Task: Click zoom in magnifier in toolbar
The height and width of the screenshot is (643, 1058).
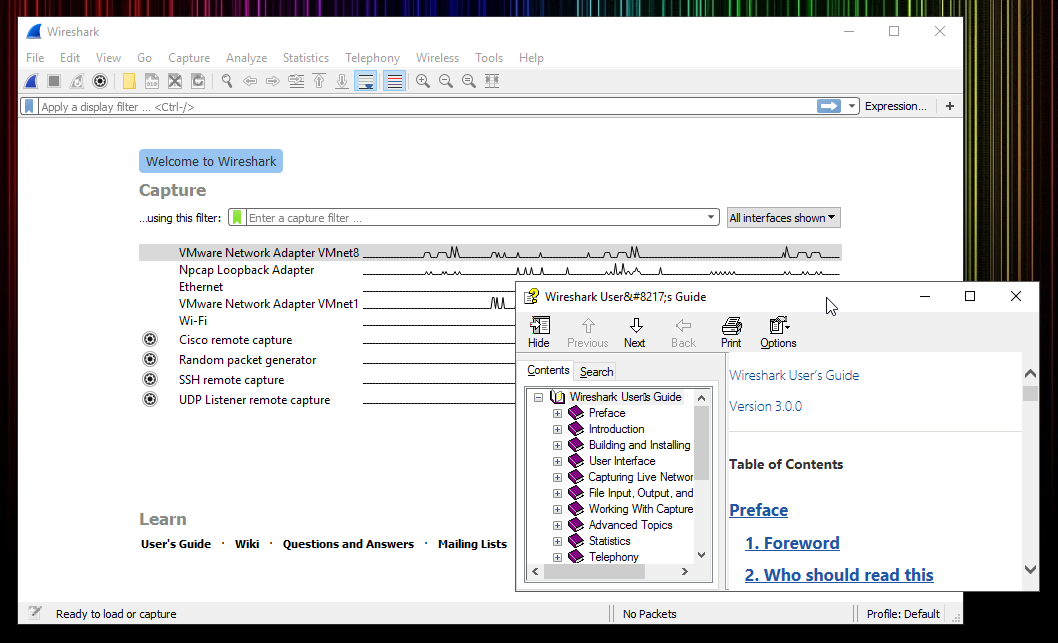Action: [423, 81]
